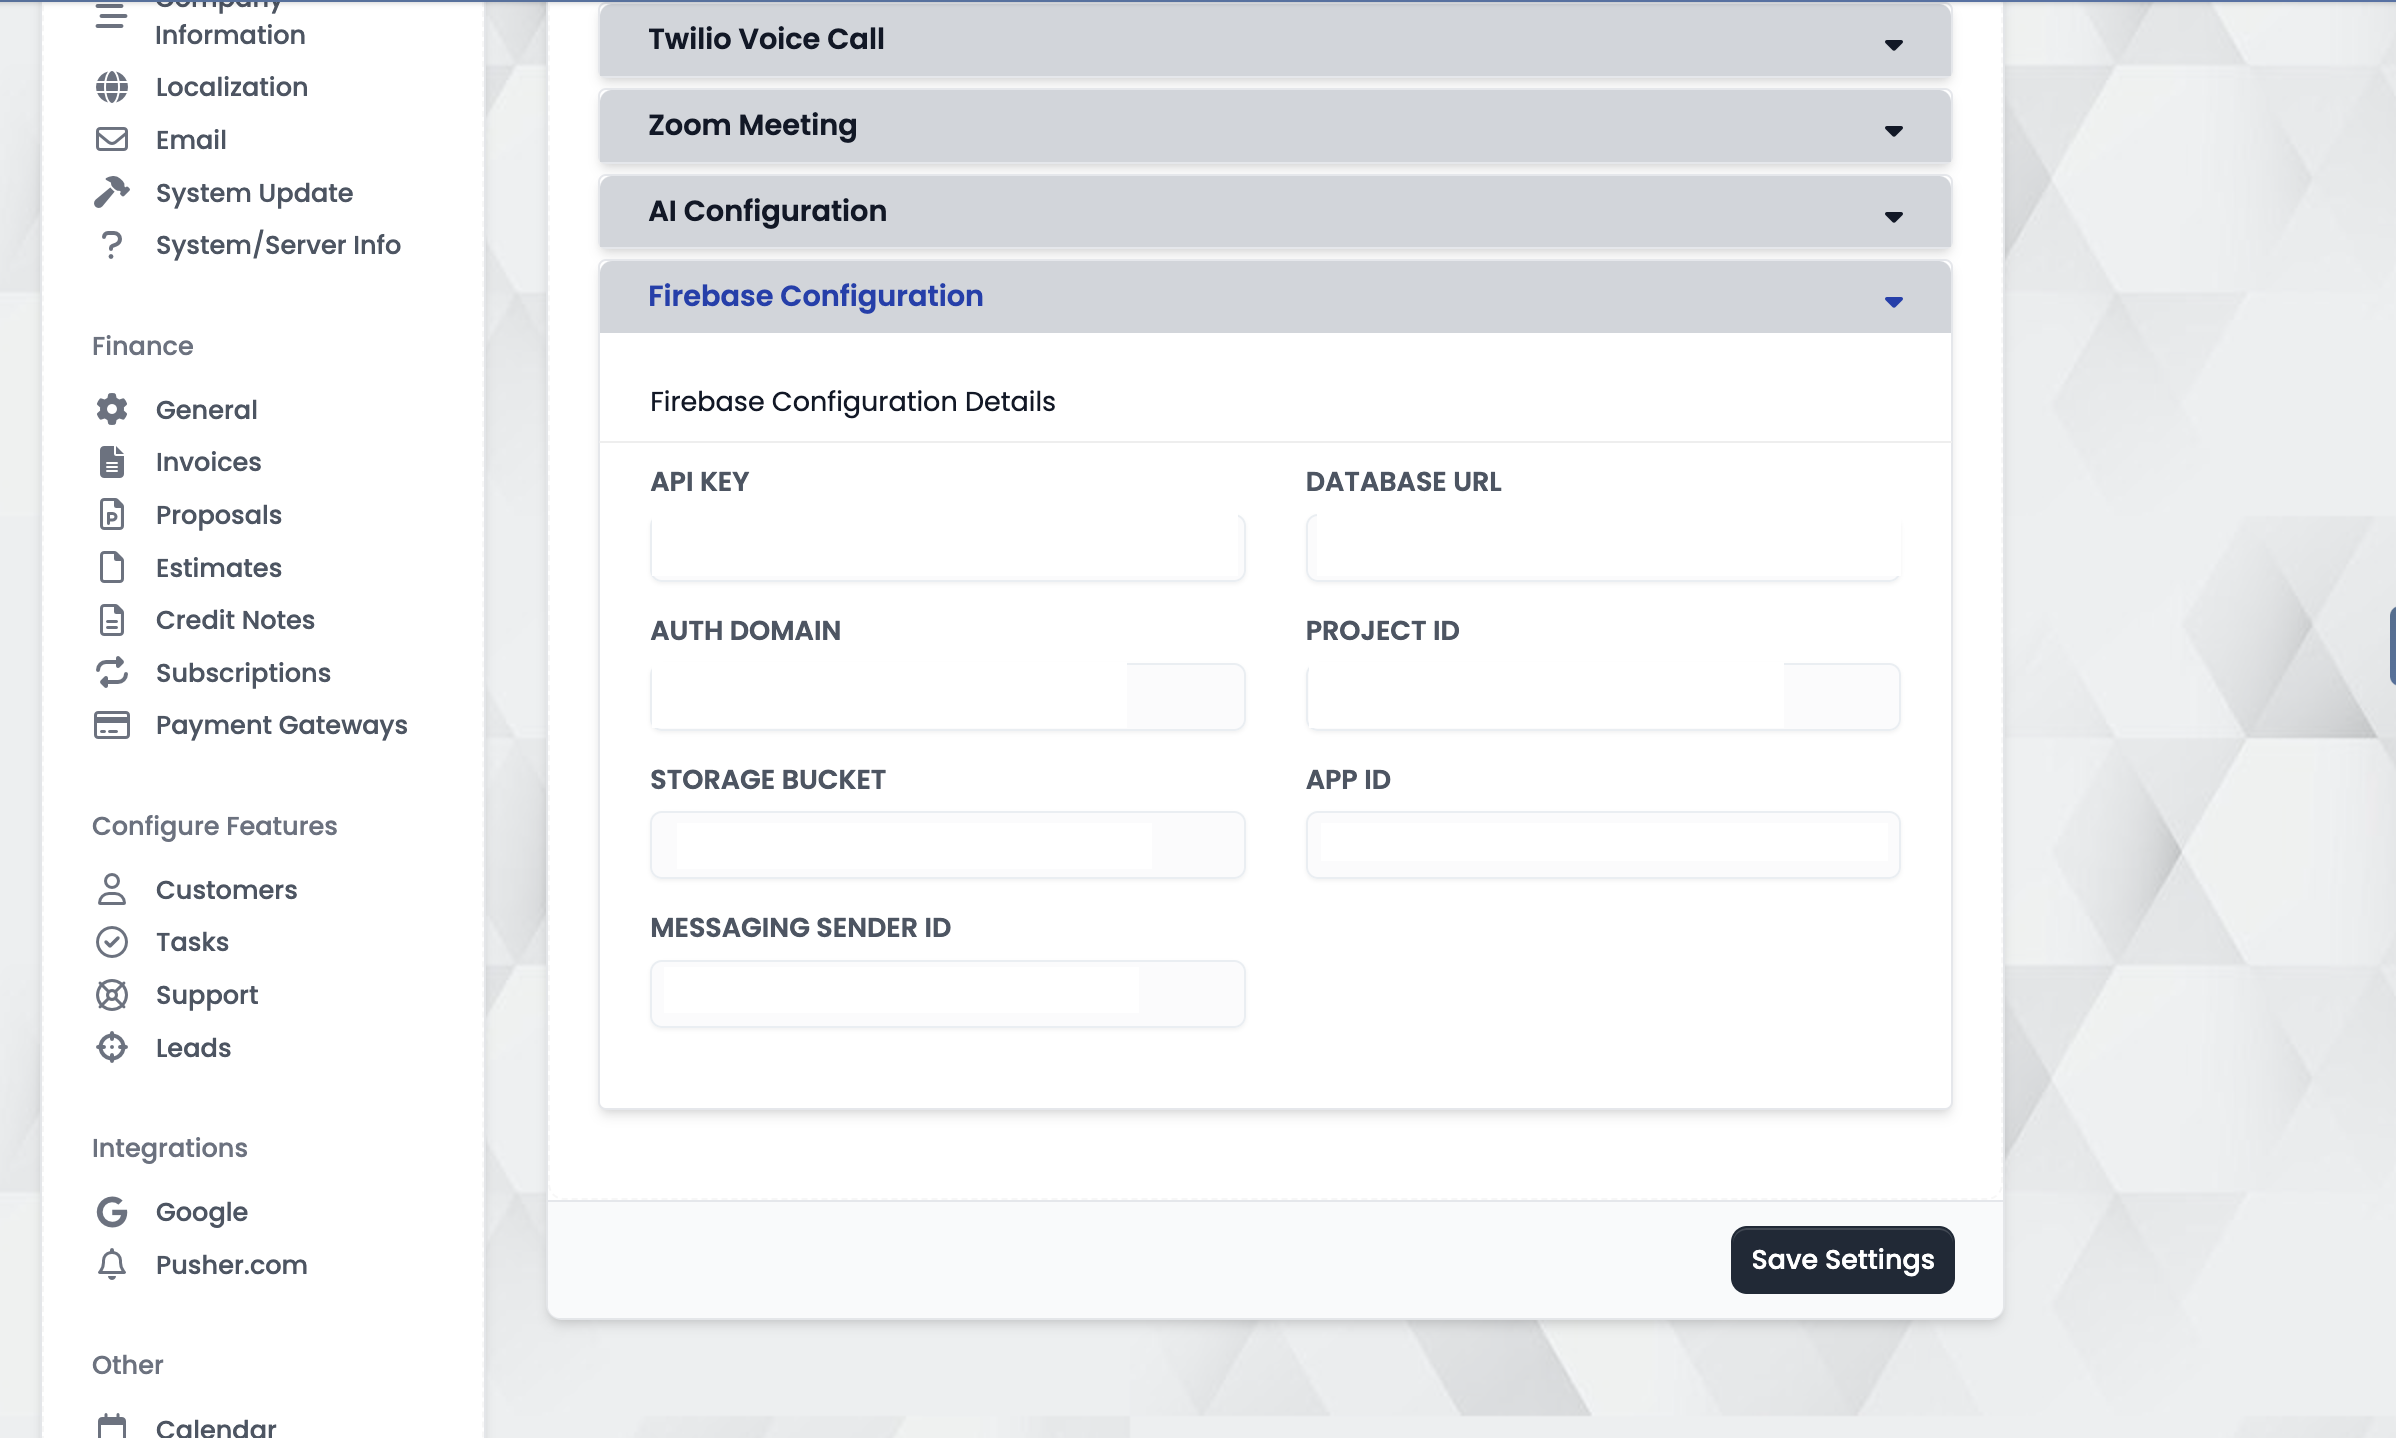
Task: Click the Pusher.com bell icon
Action: click(x=112, y=1264)
